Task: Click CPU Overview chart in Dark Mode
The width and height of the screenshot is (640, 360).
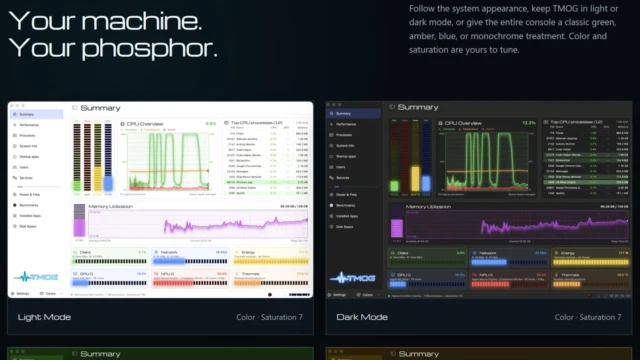Action: point(487,162)
